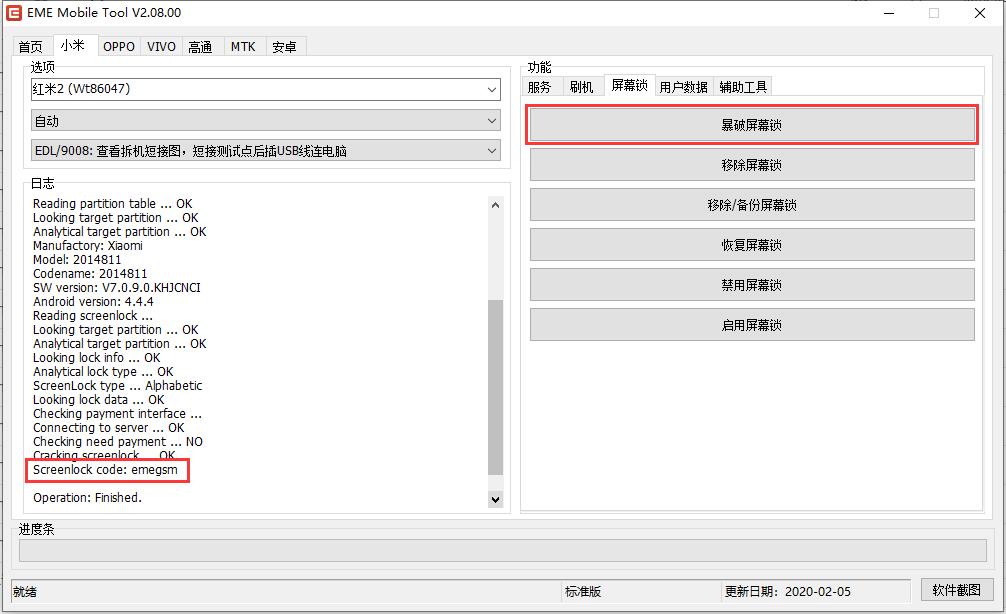
Task: Click ScreenLock type ... Alphabetic line
Action: [117, 386]
